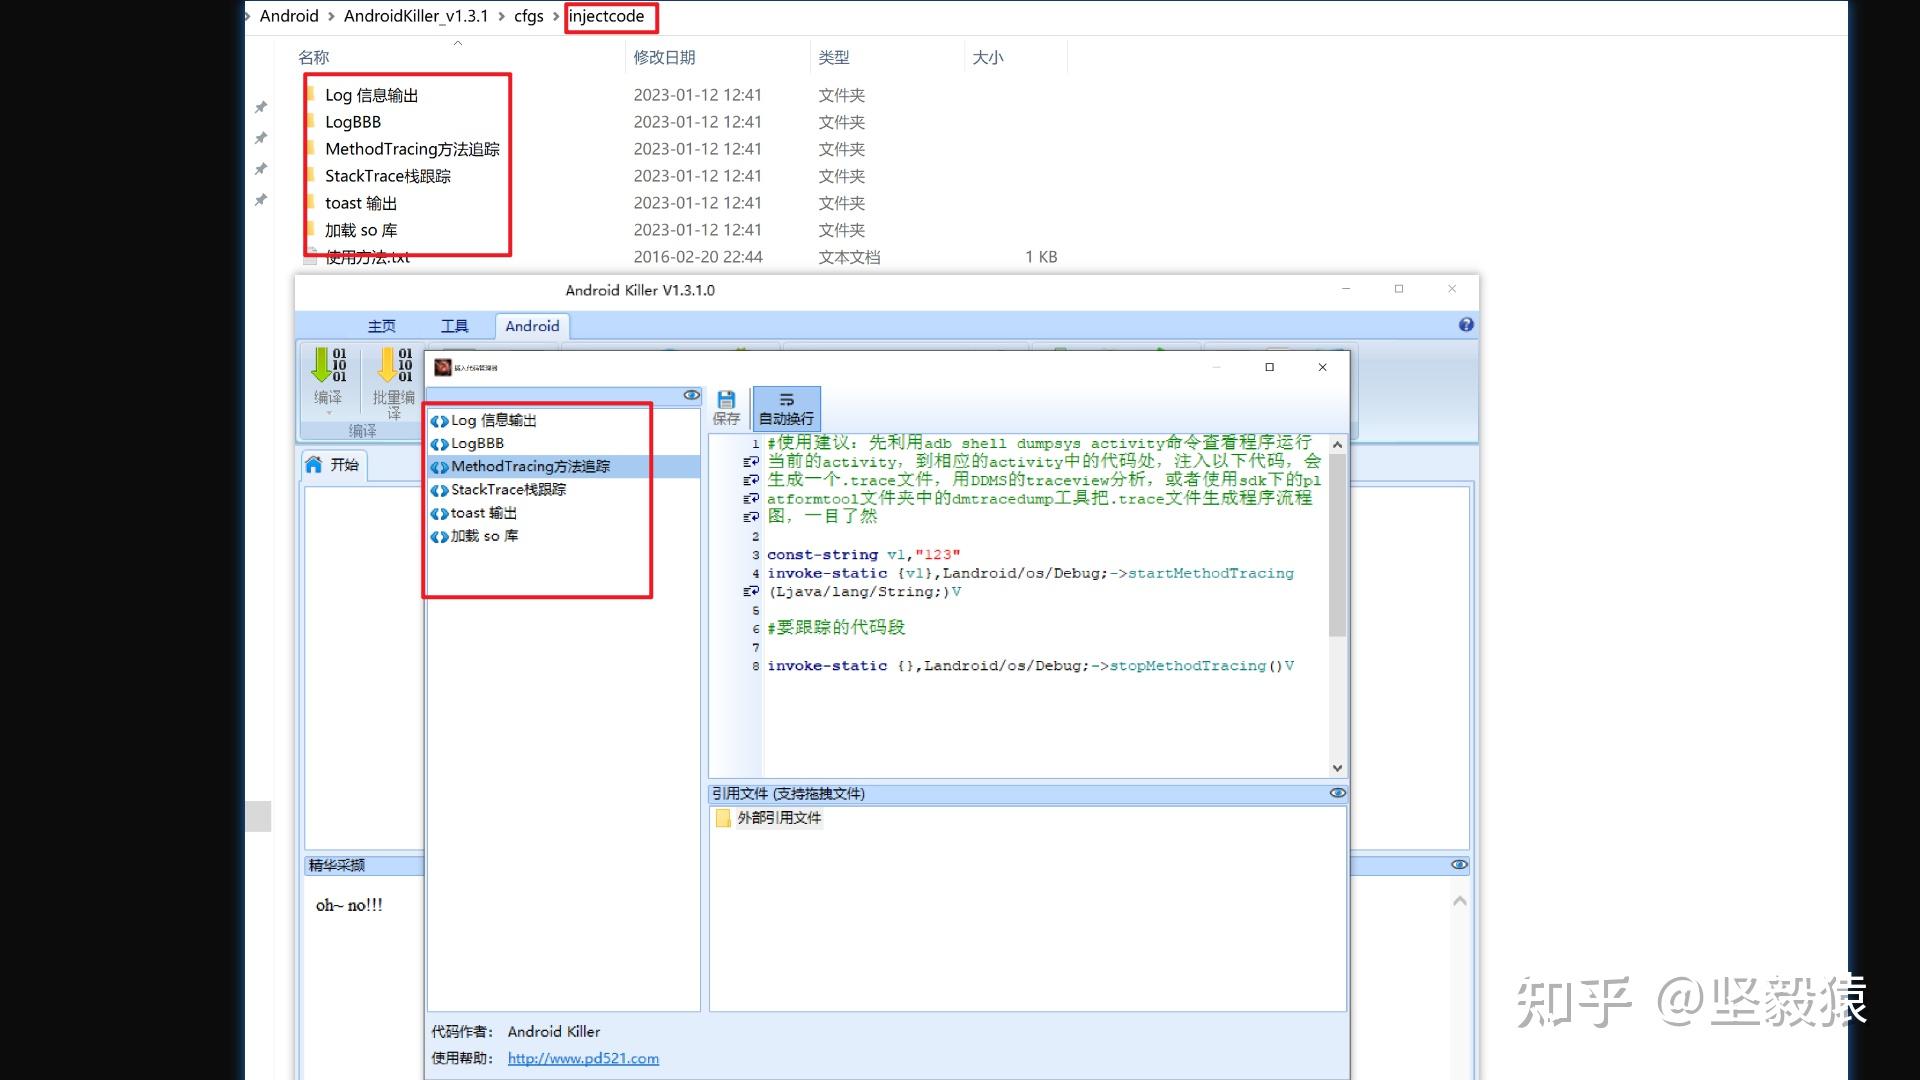The image size is (1920, 1080).
Task: Click code icon beside 'StackTrace栈跟踪' item
Action: [x=439, y=490]
